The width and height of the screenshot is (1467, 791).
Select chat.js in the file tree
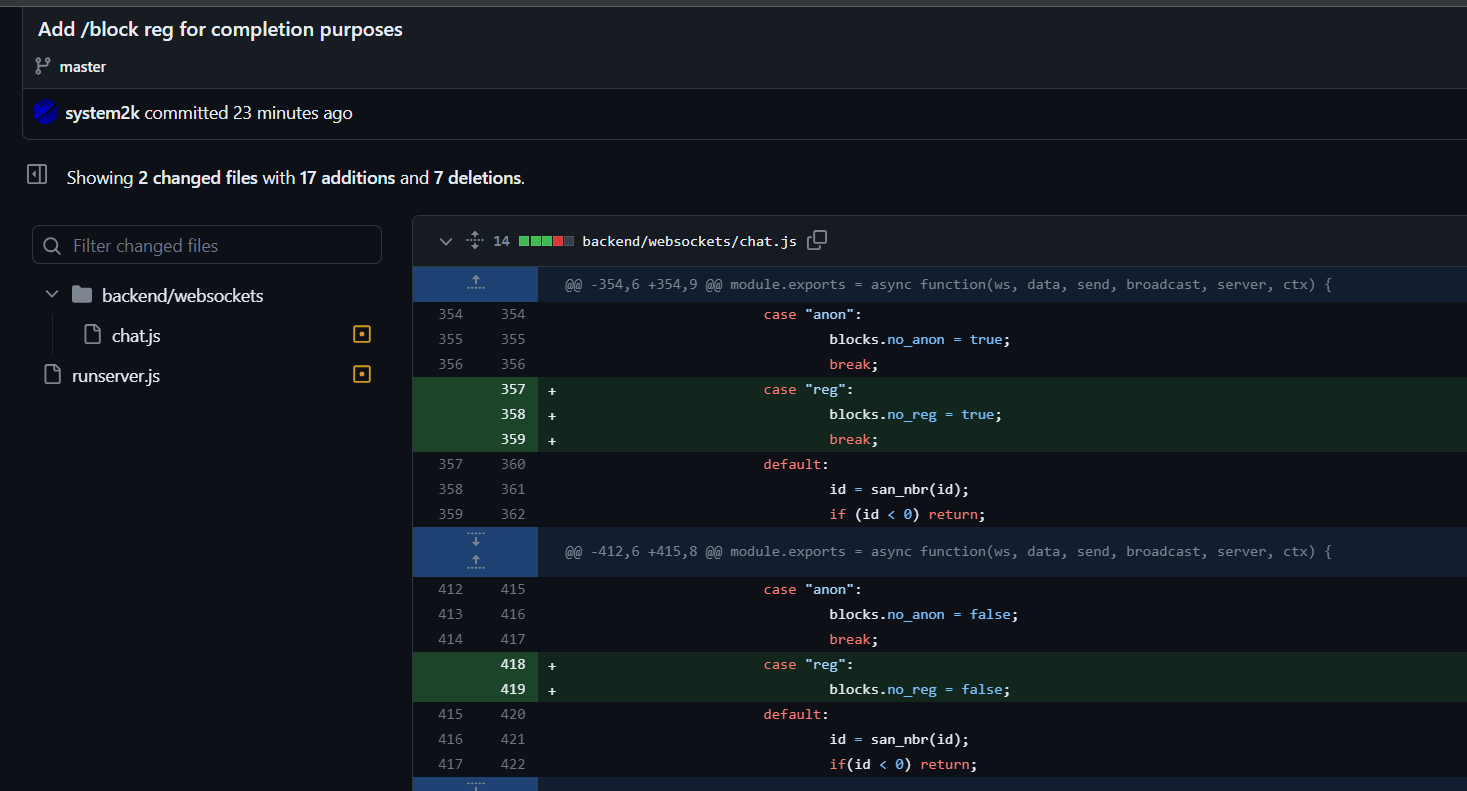[x=135, y=336]
